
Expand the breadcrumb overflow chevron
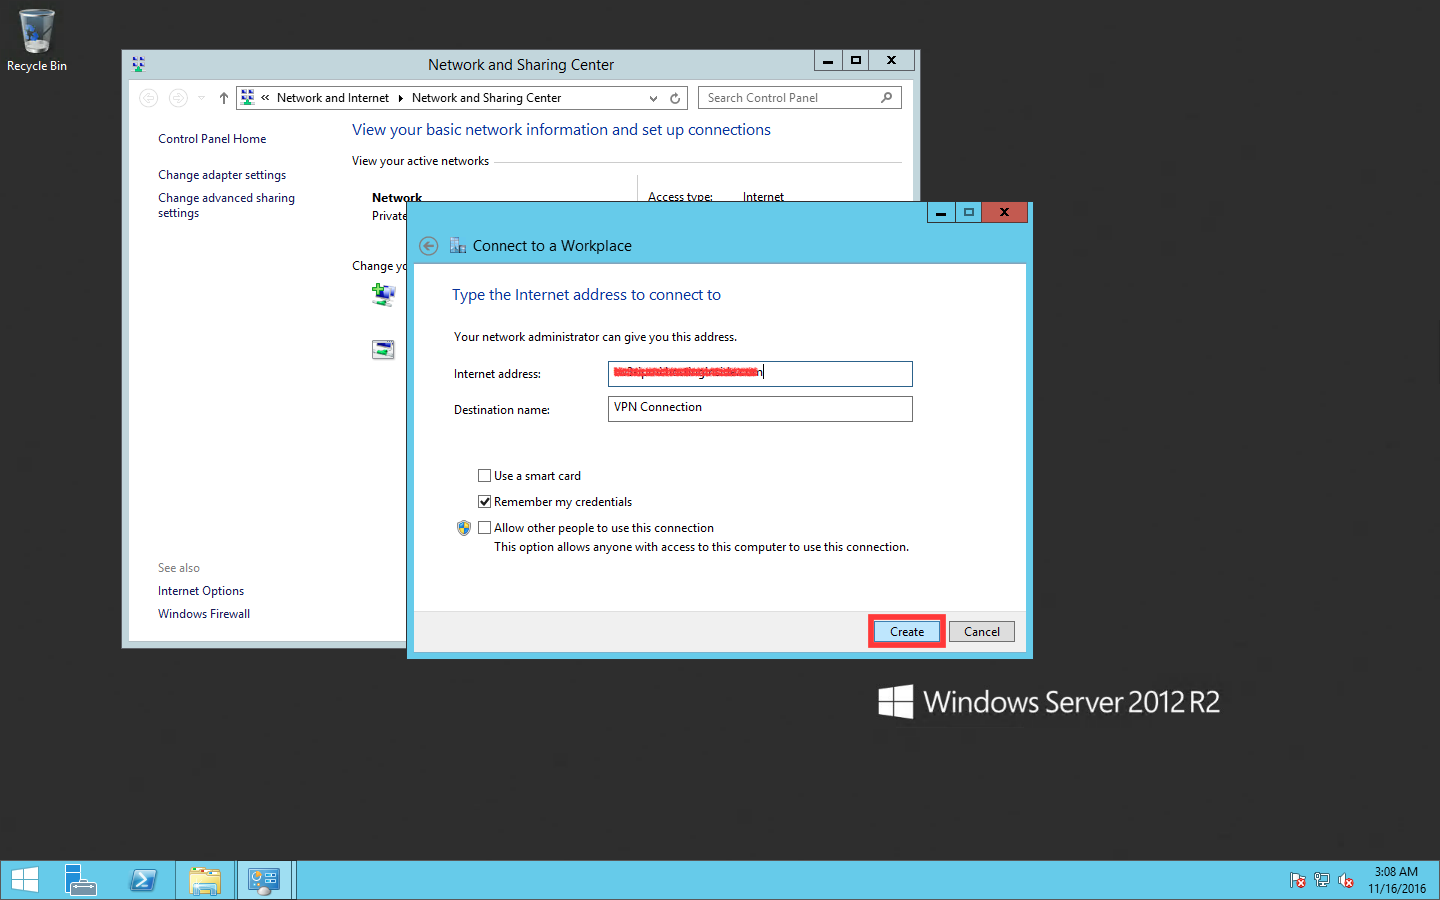click(x=265, y=98)
